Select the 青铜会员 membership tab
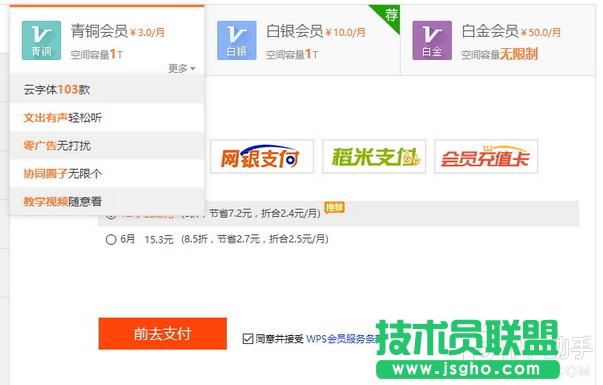This screenshot has height=385, width=603. [107, 40]
